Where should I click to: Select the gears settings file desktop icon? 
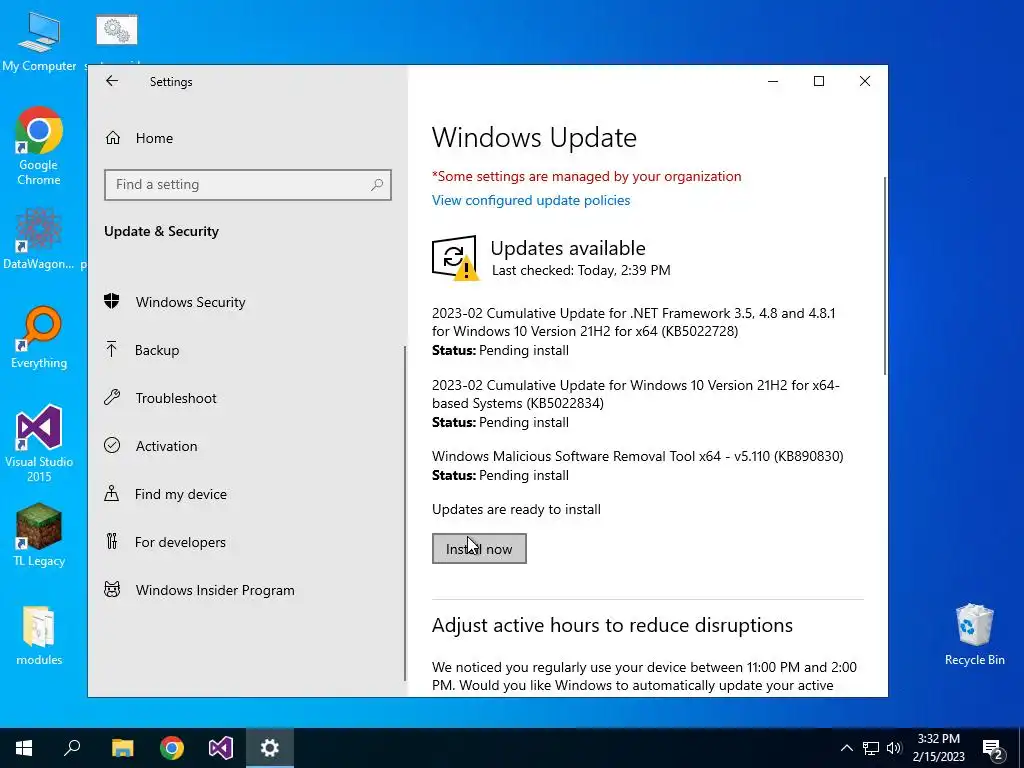coord(117,30)
